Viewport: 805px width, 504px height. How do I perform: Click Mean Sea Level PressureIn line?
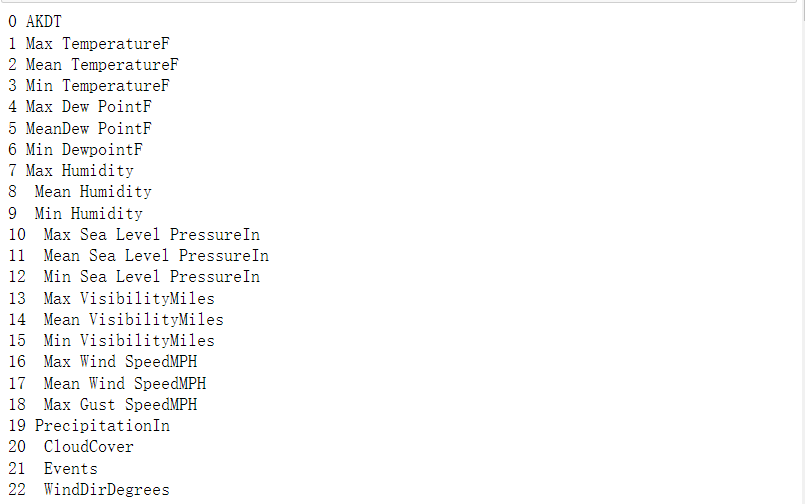tap(155, 255)
